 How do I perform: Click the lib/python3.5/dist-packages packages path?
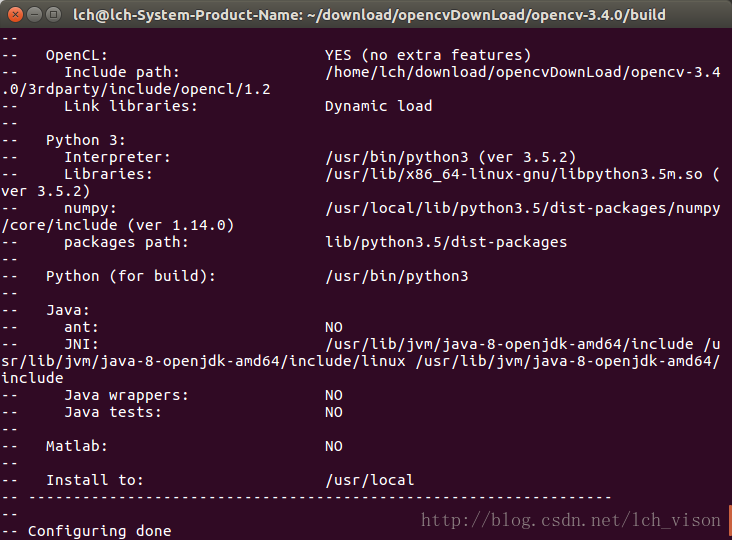(x=446, y=242)
